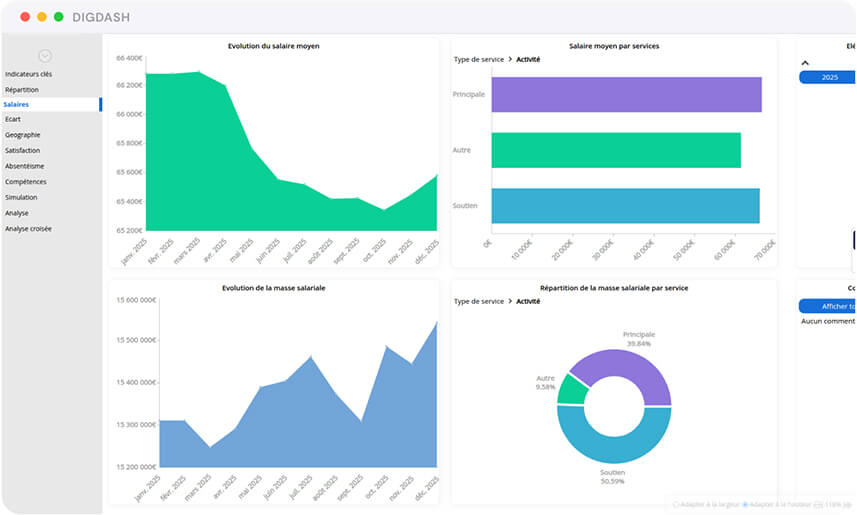Image resolution: width=857 pixels, height=515 pixels.
Task: Open the Répartition page
Action: (x=22, y=90)
